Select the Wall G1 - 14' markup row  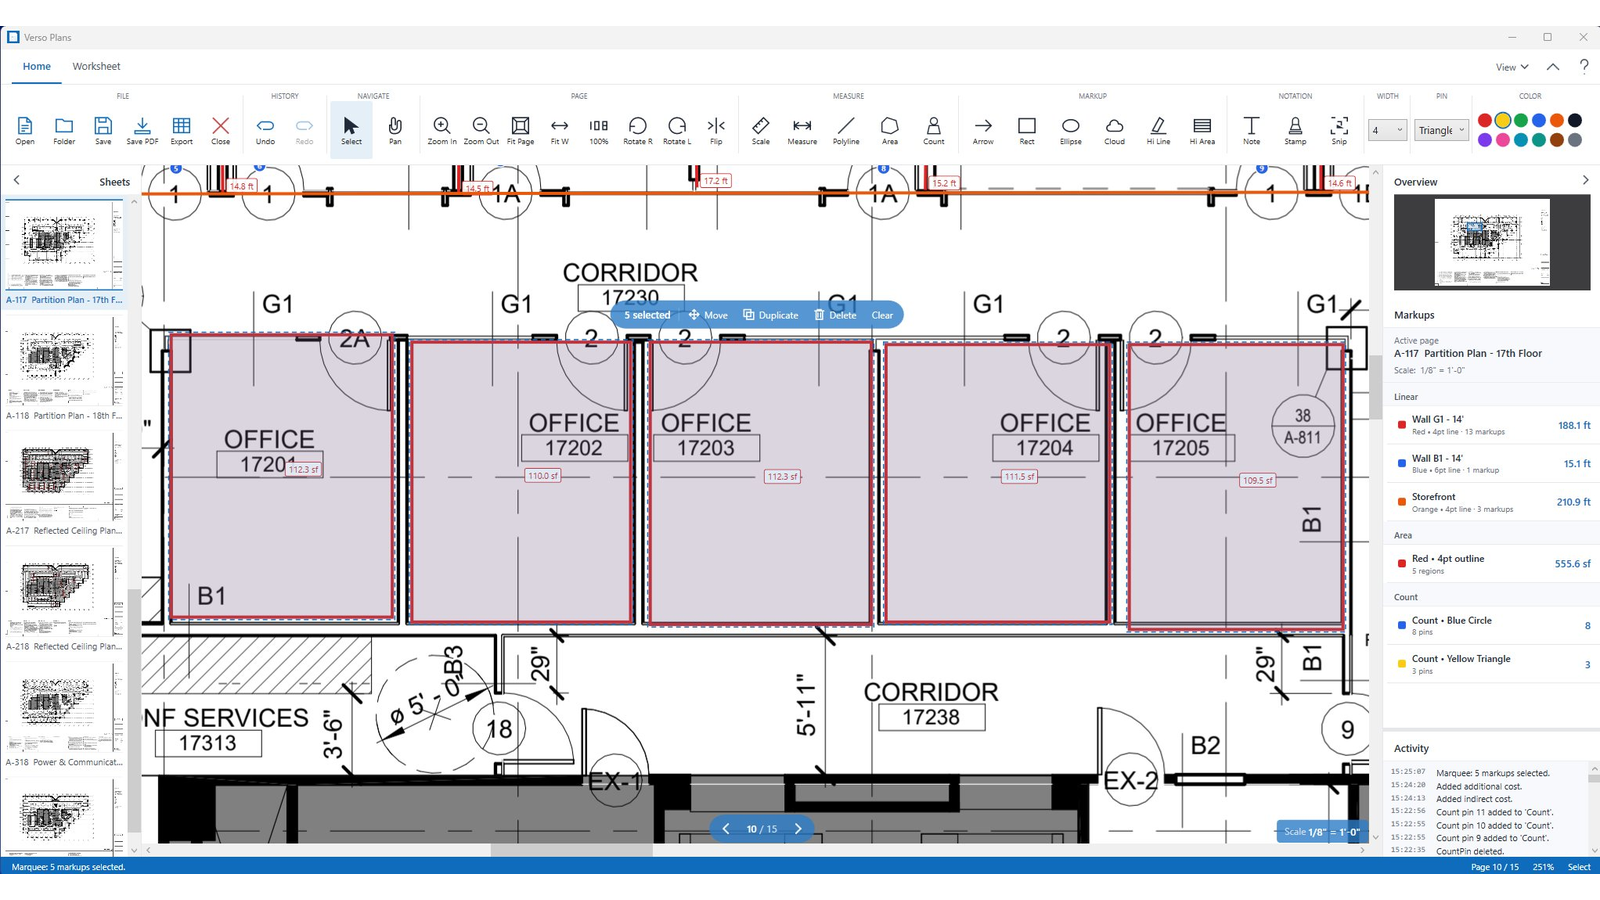tap(1493, 425)
